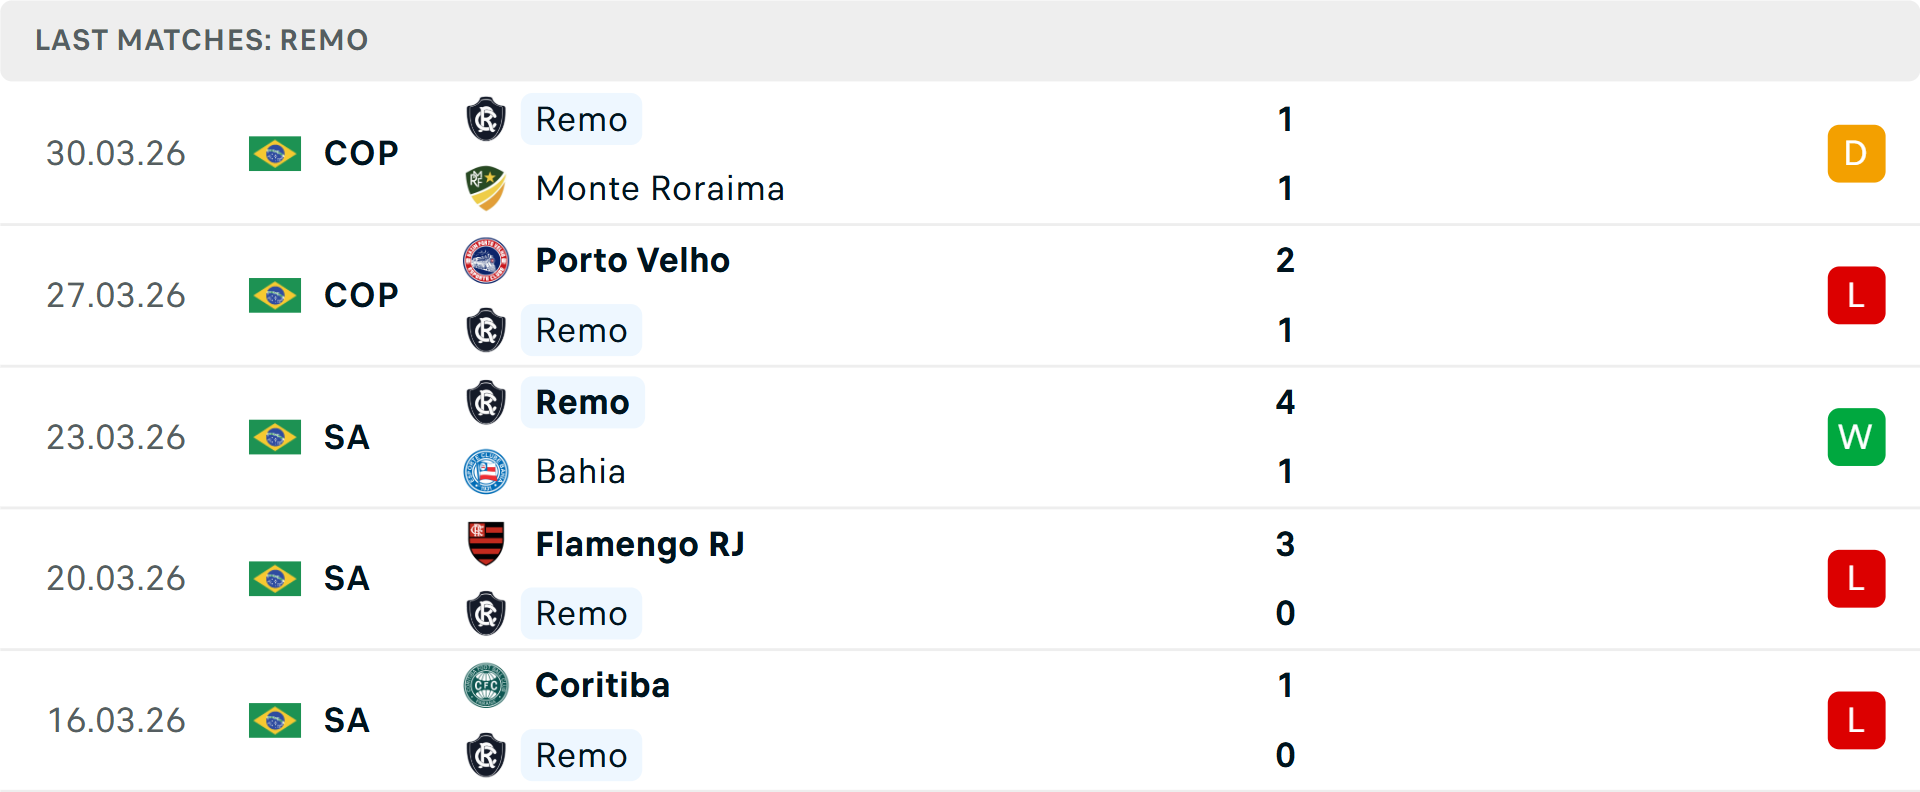The height and width of the screenshot is (792, 1920).
Task: Click Brazil flag on the 23.03.26 row
Action: (275, 437)
